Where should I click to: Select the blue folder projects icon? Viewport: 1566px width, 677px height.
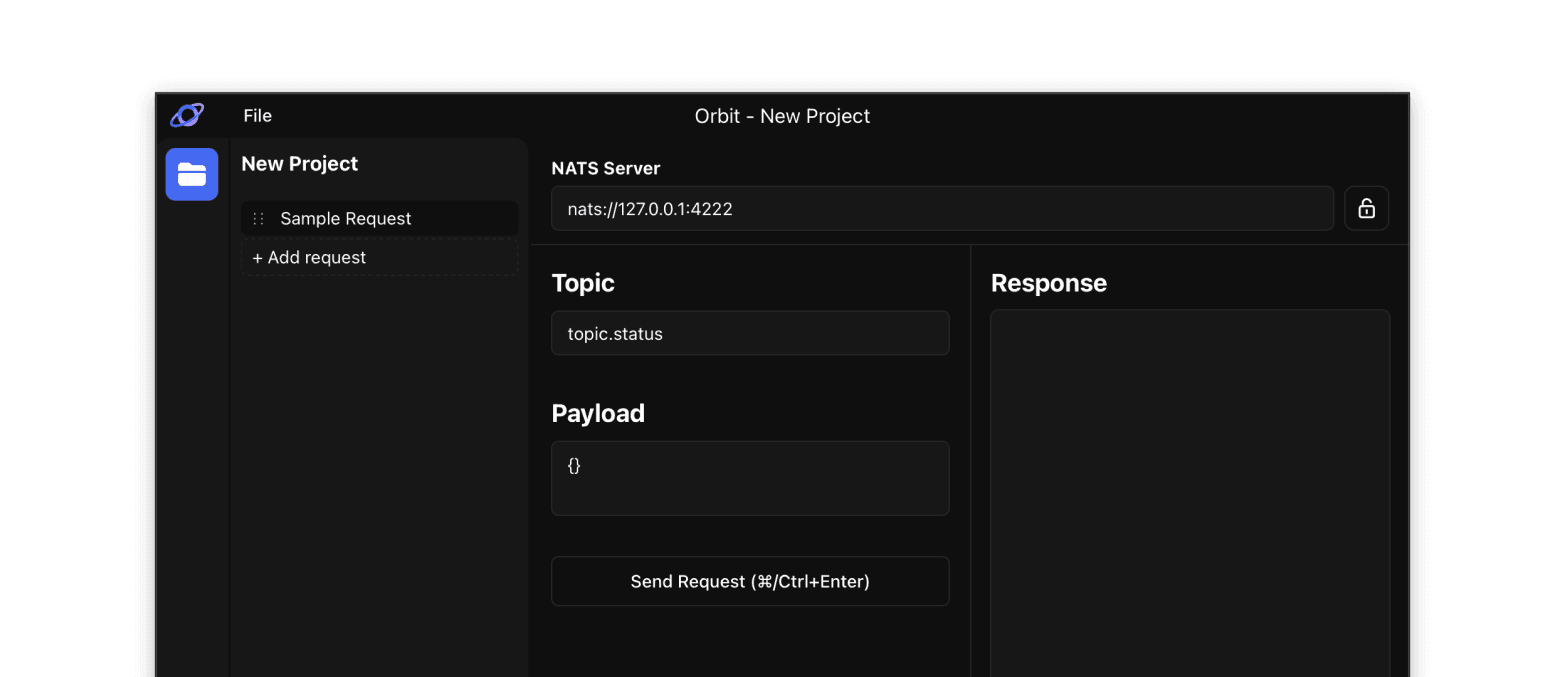click(192, 175)
